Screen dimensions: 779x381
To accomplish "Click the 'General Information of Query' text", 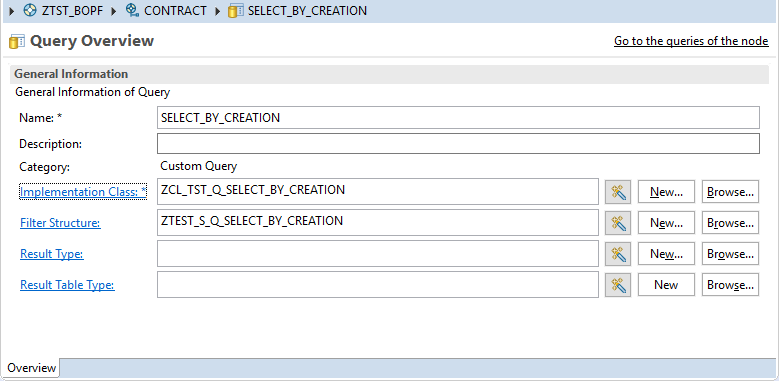I will point(93,92).
